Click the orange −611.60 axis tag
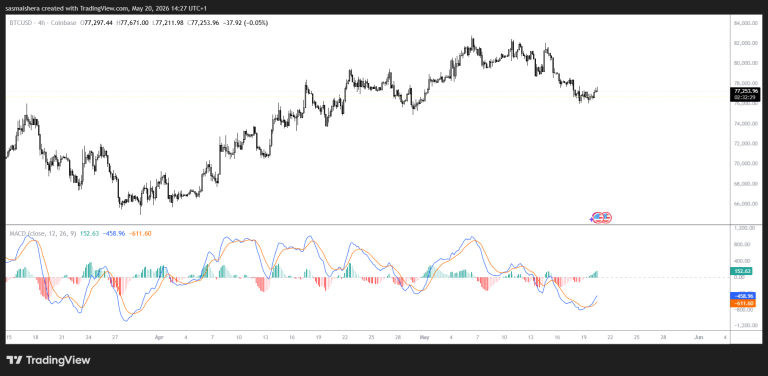Image resolution: width=768 pixels, height=376 pixels. click(743, 304)
